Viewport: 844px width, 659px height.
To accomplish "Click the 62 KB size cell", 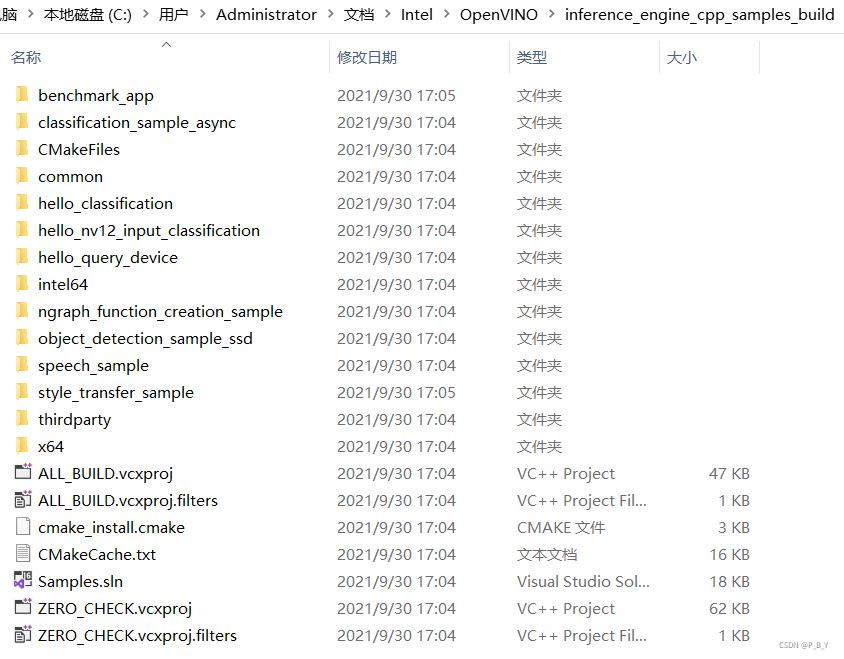I will [x=729, y=608].
